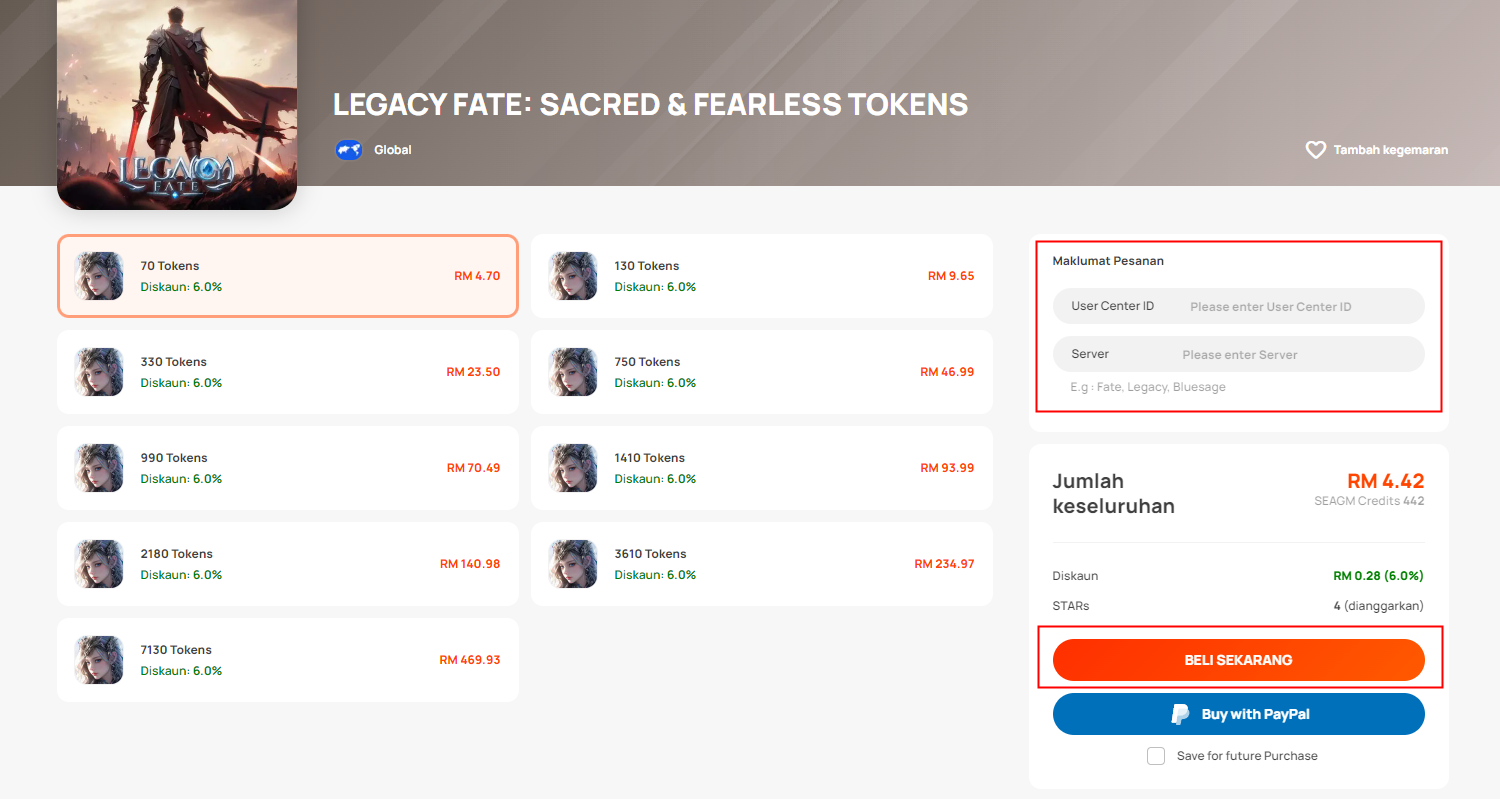The image size is (1500, 799).
Task: Pick the 2180 Tokens RM 140.98 option
Action: point(288,564)
